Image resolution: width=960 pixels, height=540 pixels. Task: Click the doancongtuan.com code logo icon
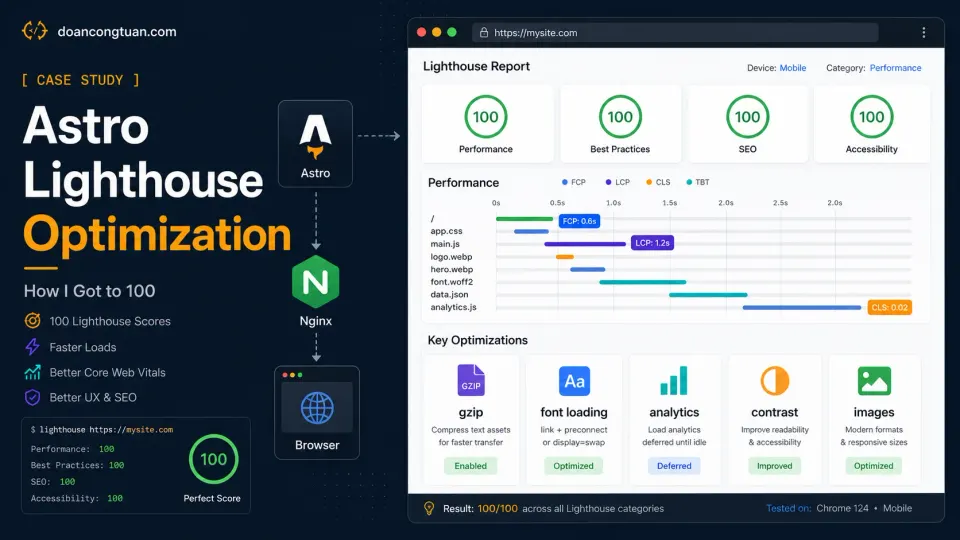[34, 31]
